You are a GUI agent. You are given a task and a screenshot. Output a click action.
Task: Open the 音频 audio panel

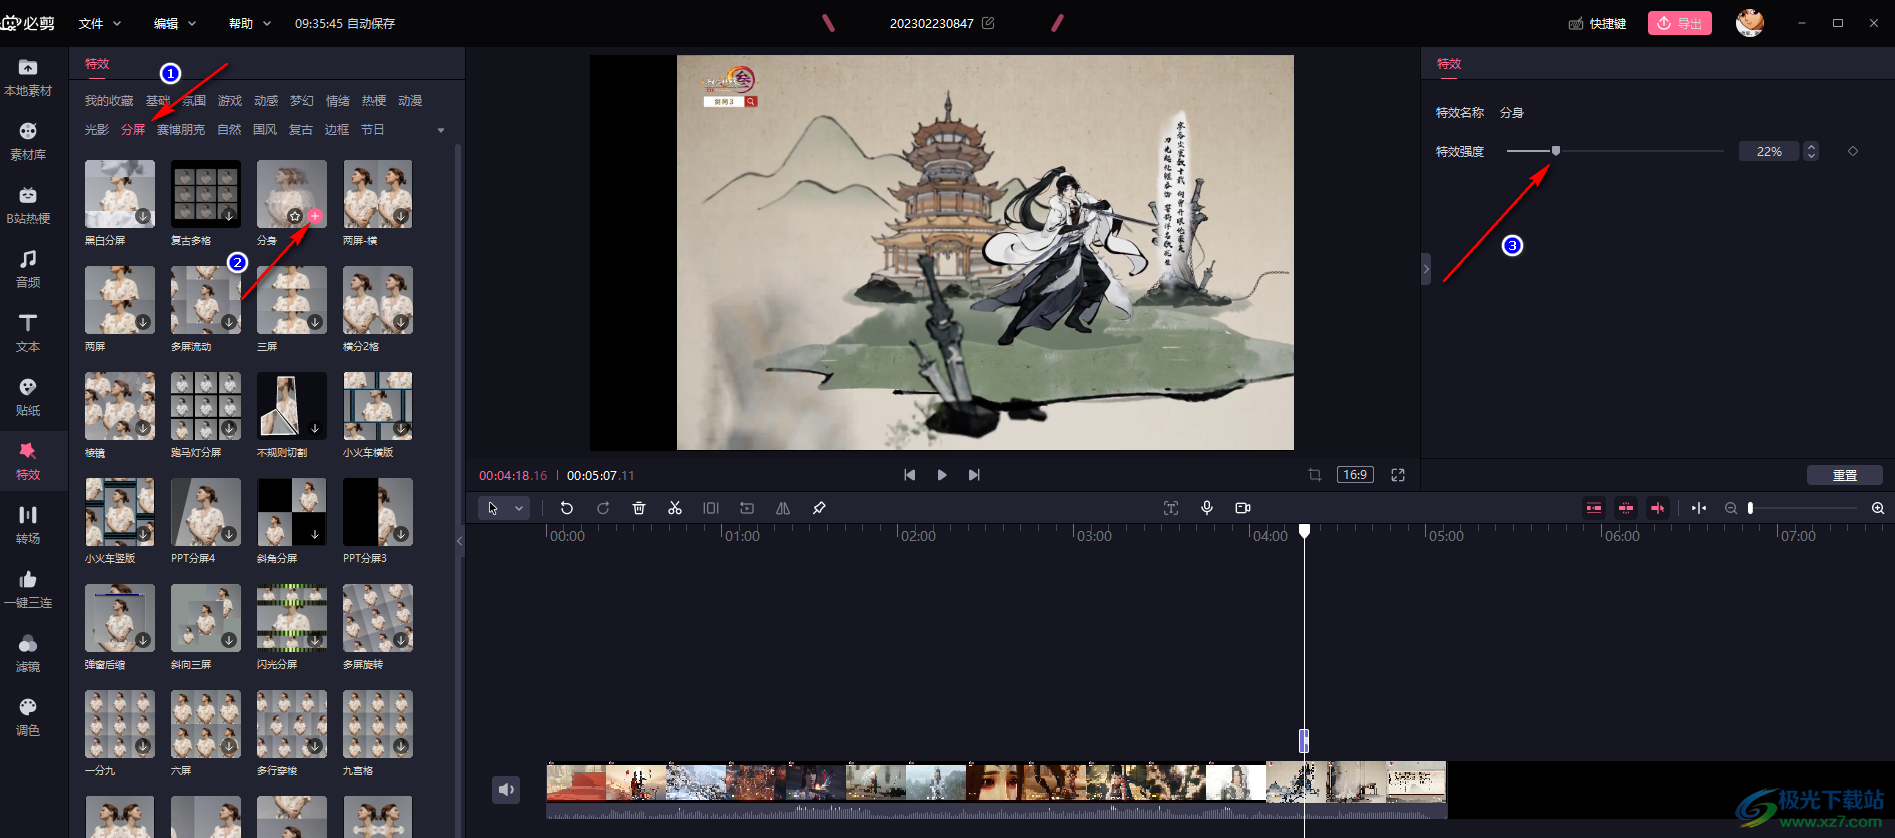(28, 269)
